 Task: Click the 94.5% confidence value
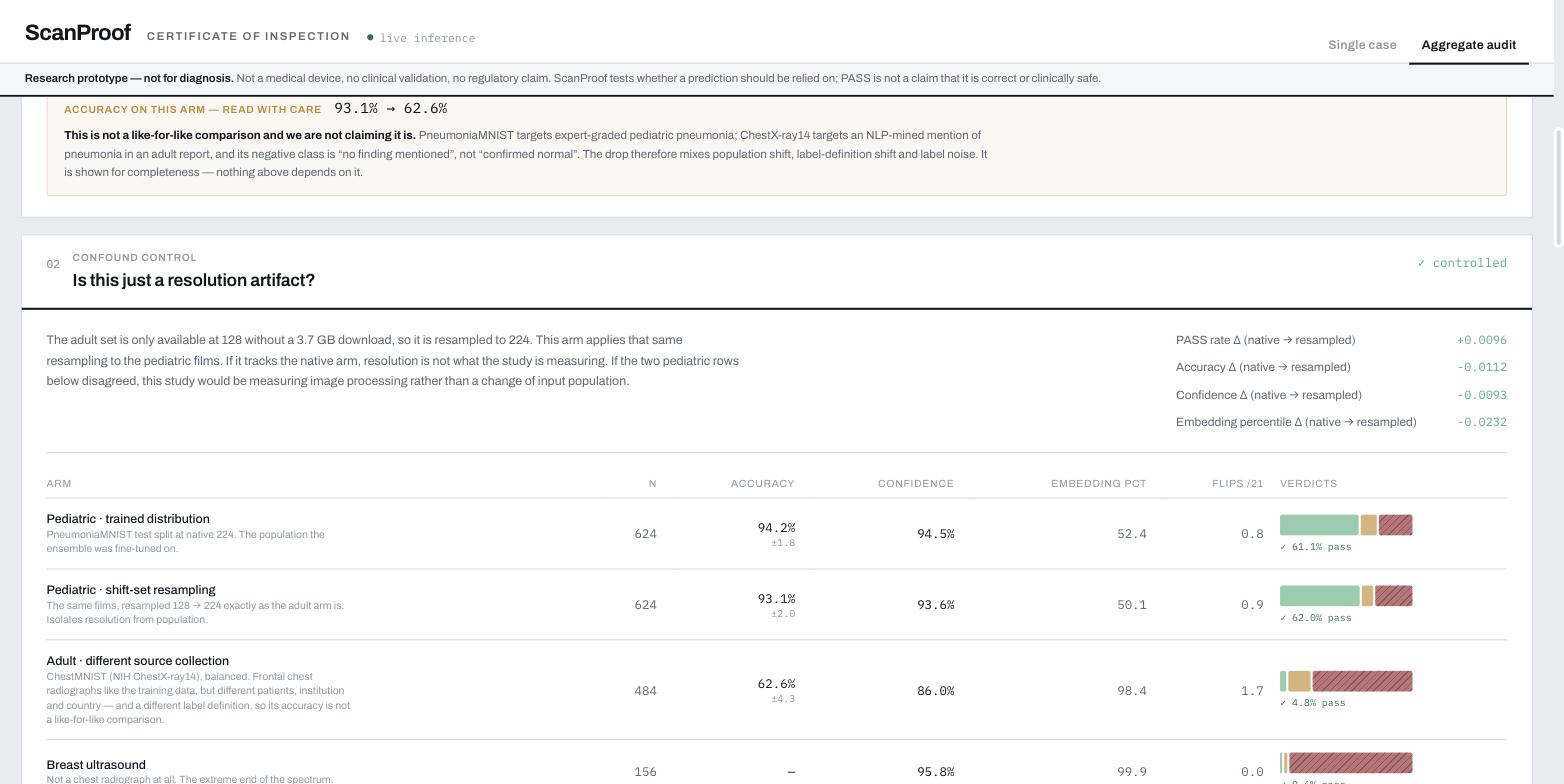935,534
